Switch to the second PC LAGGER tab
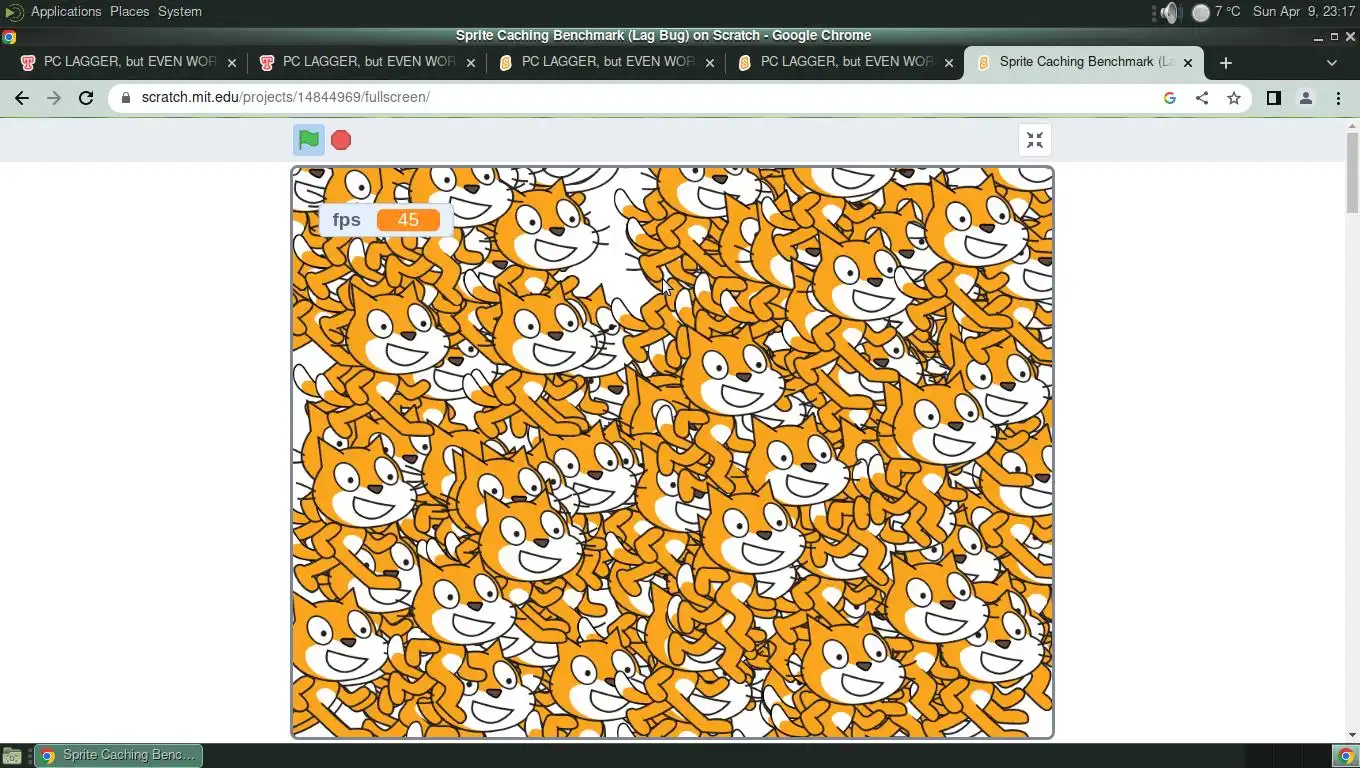The width and height of the screenshot is (1360, 768). click(368, 62)
